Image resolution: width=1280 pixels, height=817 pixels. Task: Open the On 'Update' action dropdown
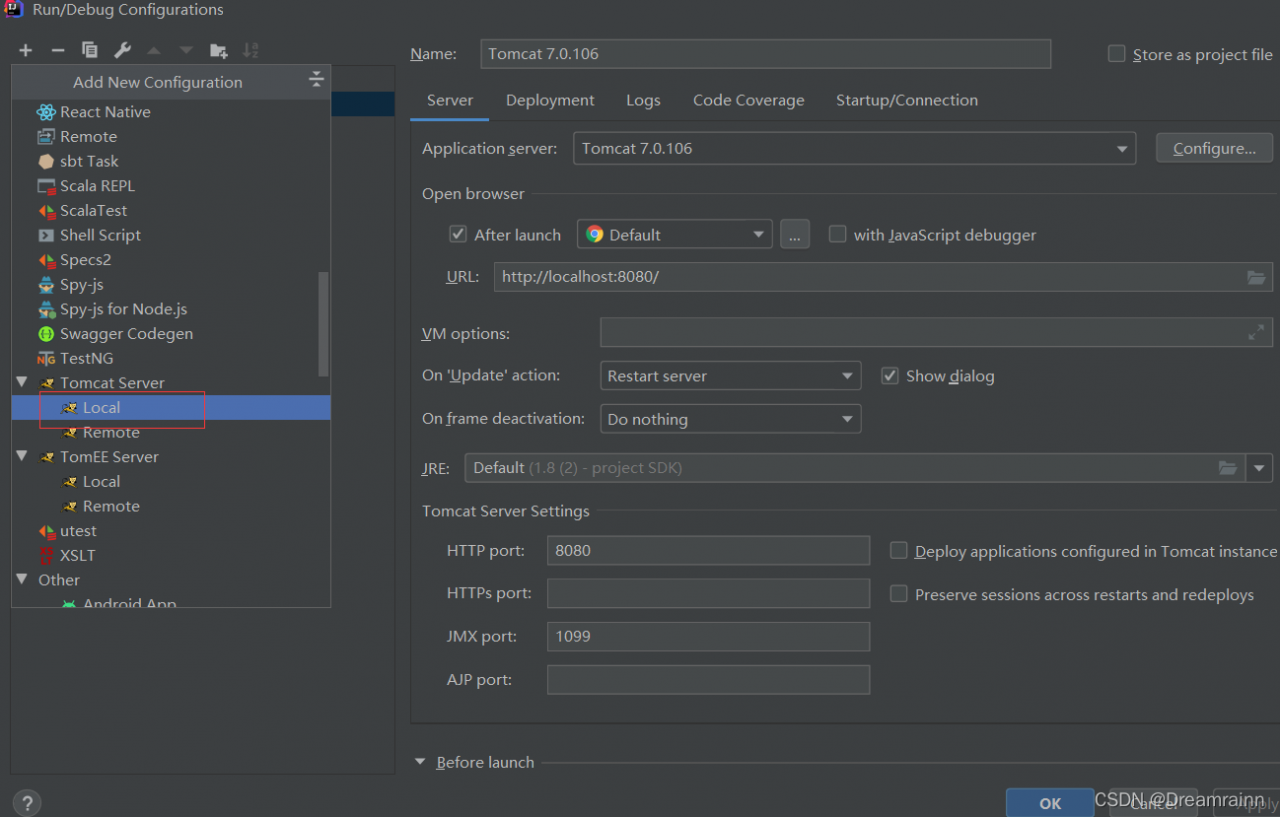tap(730, 376)
